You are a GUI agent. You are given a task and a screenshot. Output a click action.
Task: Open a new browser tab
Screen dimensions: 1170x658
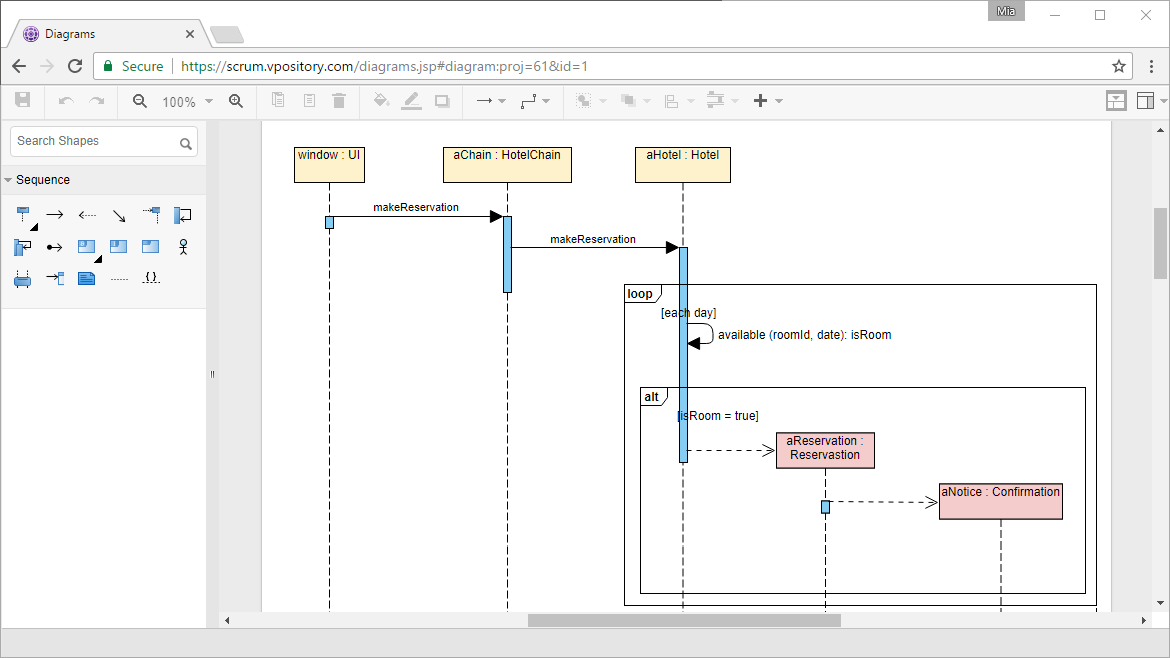(x=227, y=34)
